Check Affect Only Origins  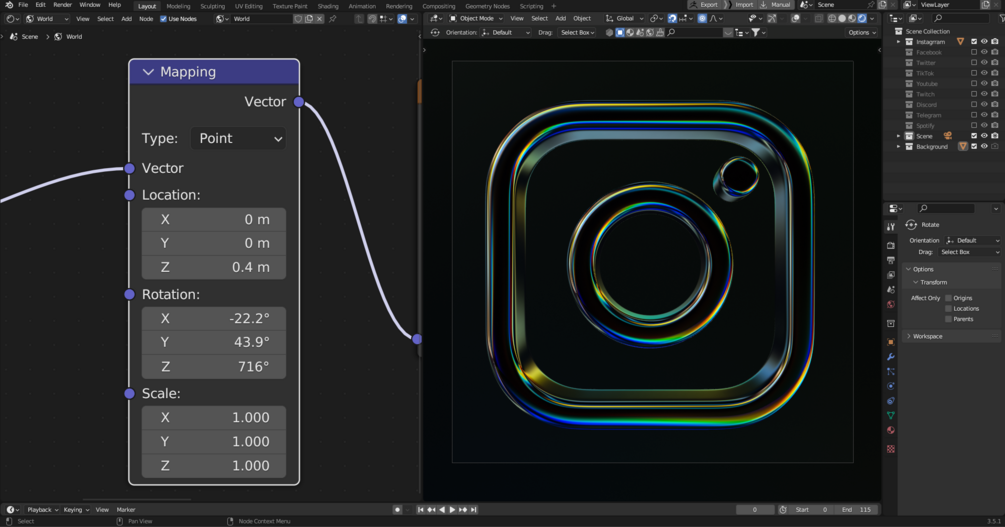(x=949, y=298)
